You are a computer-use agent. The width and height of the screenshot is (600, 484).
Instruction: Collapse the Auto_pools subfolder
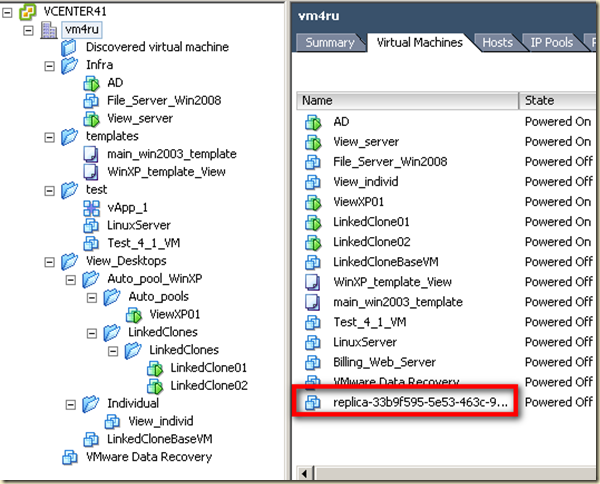point(92,297)
